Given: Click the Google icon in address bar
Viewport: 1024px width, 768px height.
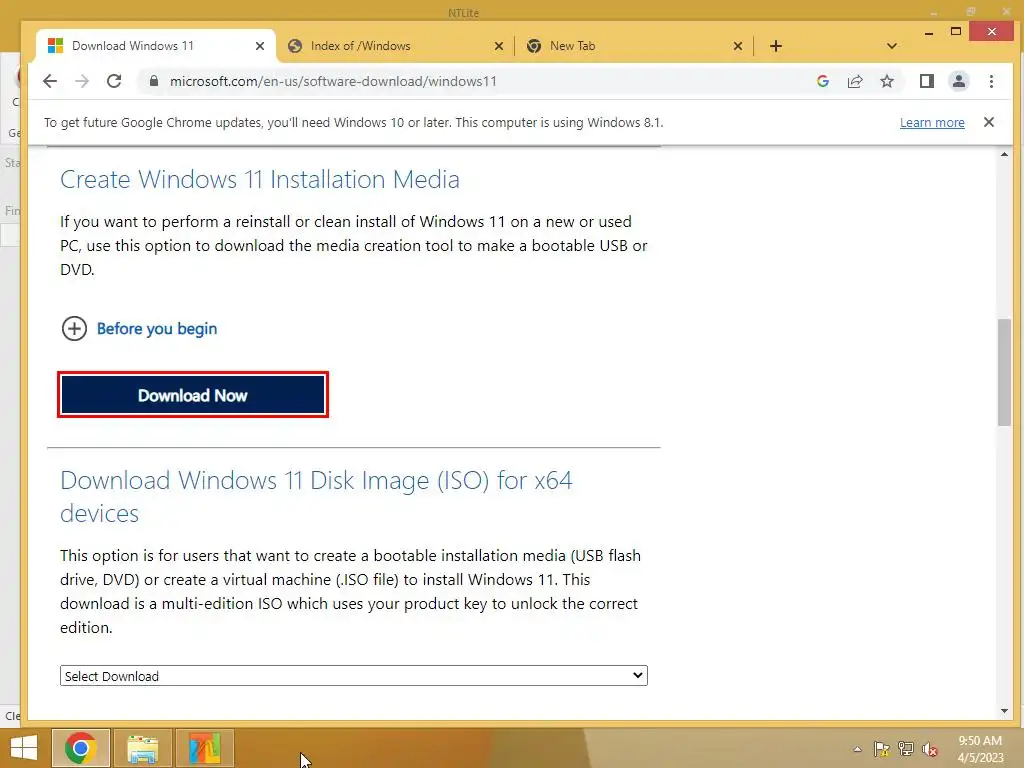Looking at the screenshot, I should point(823,81).
